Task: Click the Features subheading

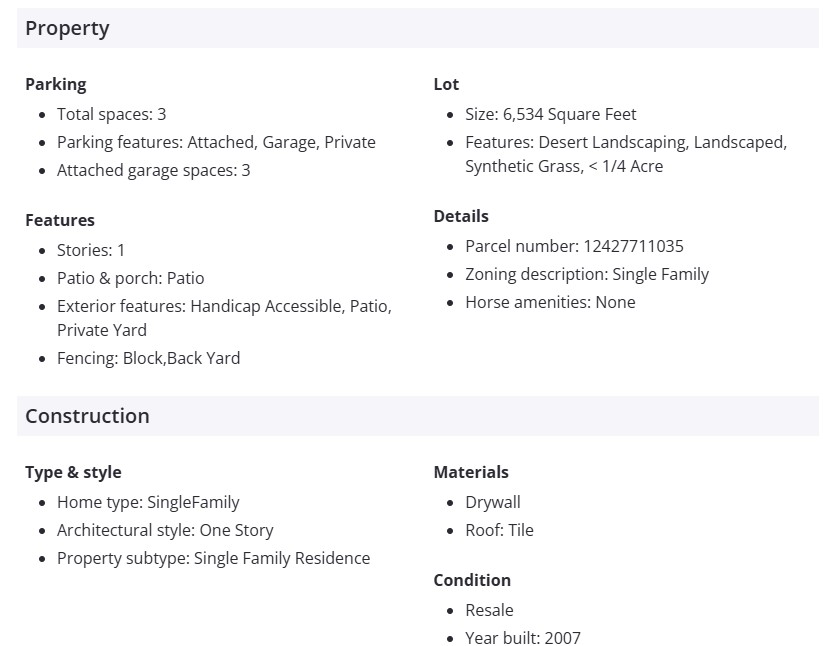Action: [60, 220]
